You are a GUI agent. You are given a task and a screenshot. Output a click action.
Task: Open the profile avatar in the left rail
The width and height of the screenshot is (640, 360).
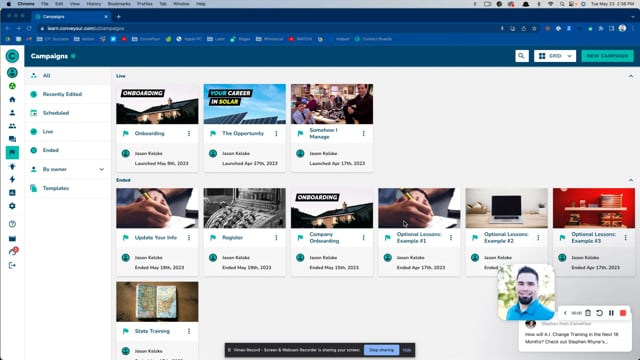[x=12, y=73]
